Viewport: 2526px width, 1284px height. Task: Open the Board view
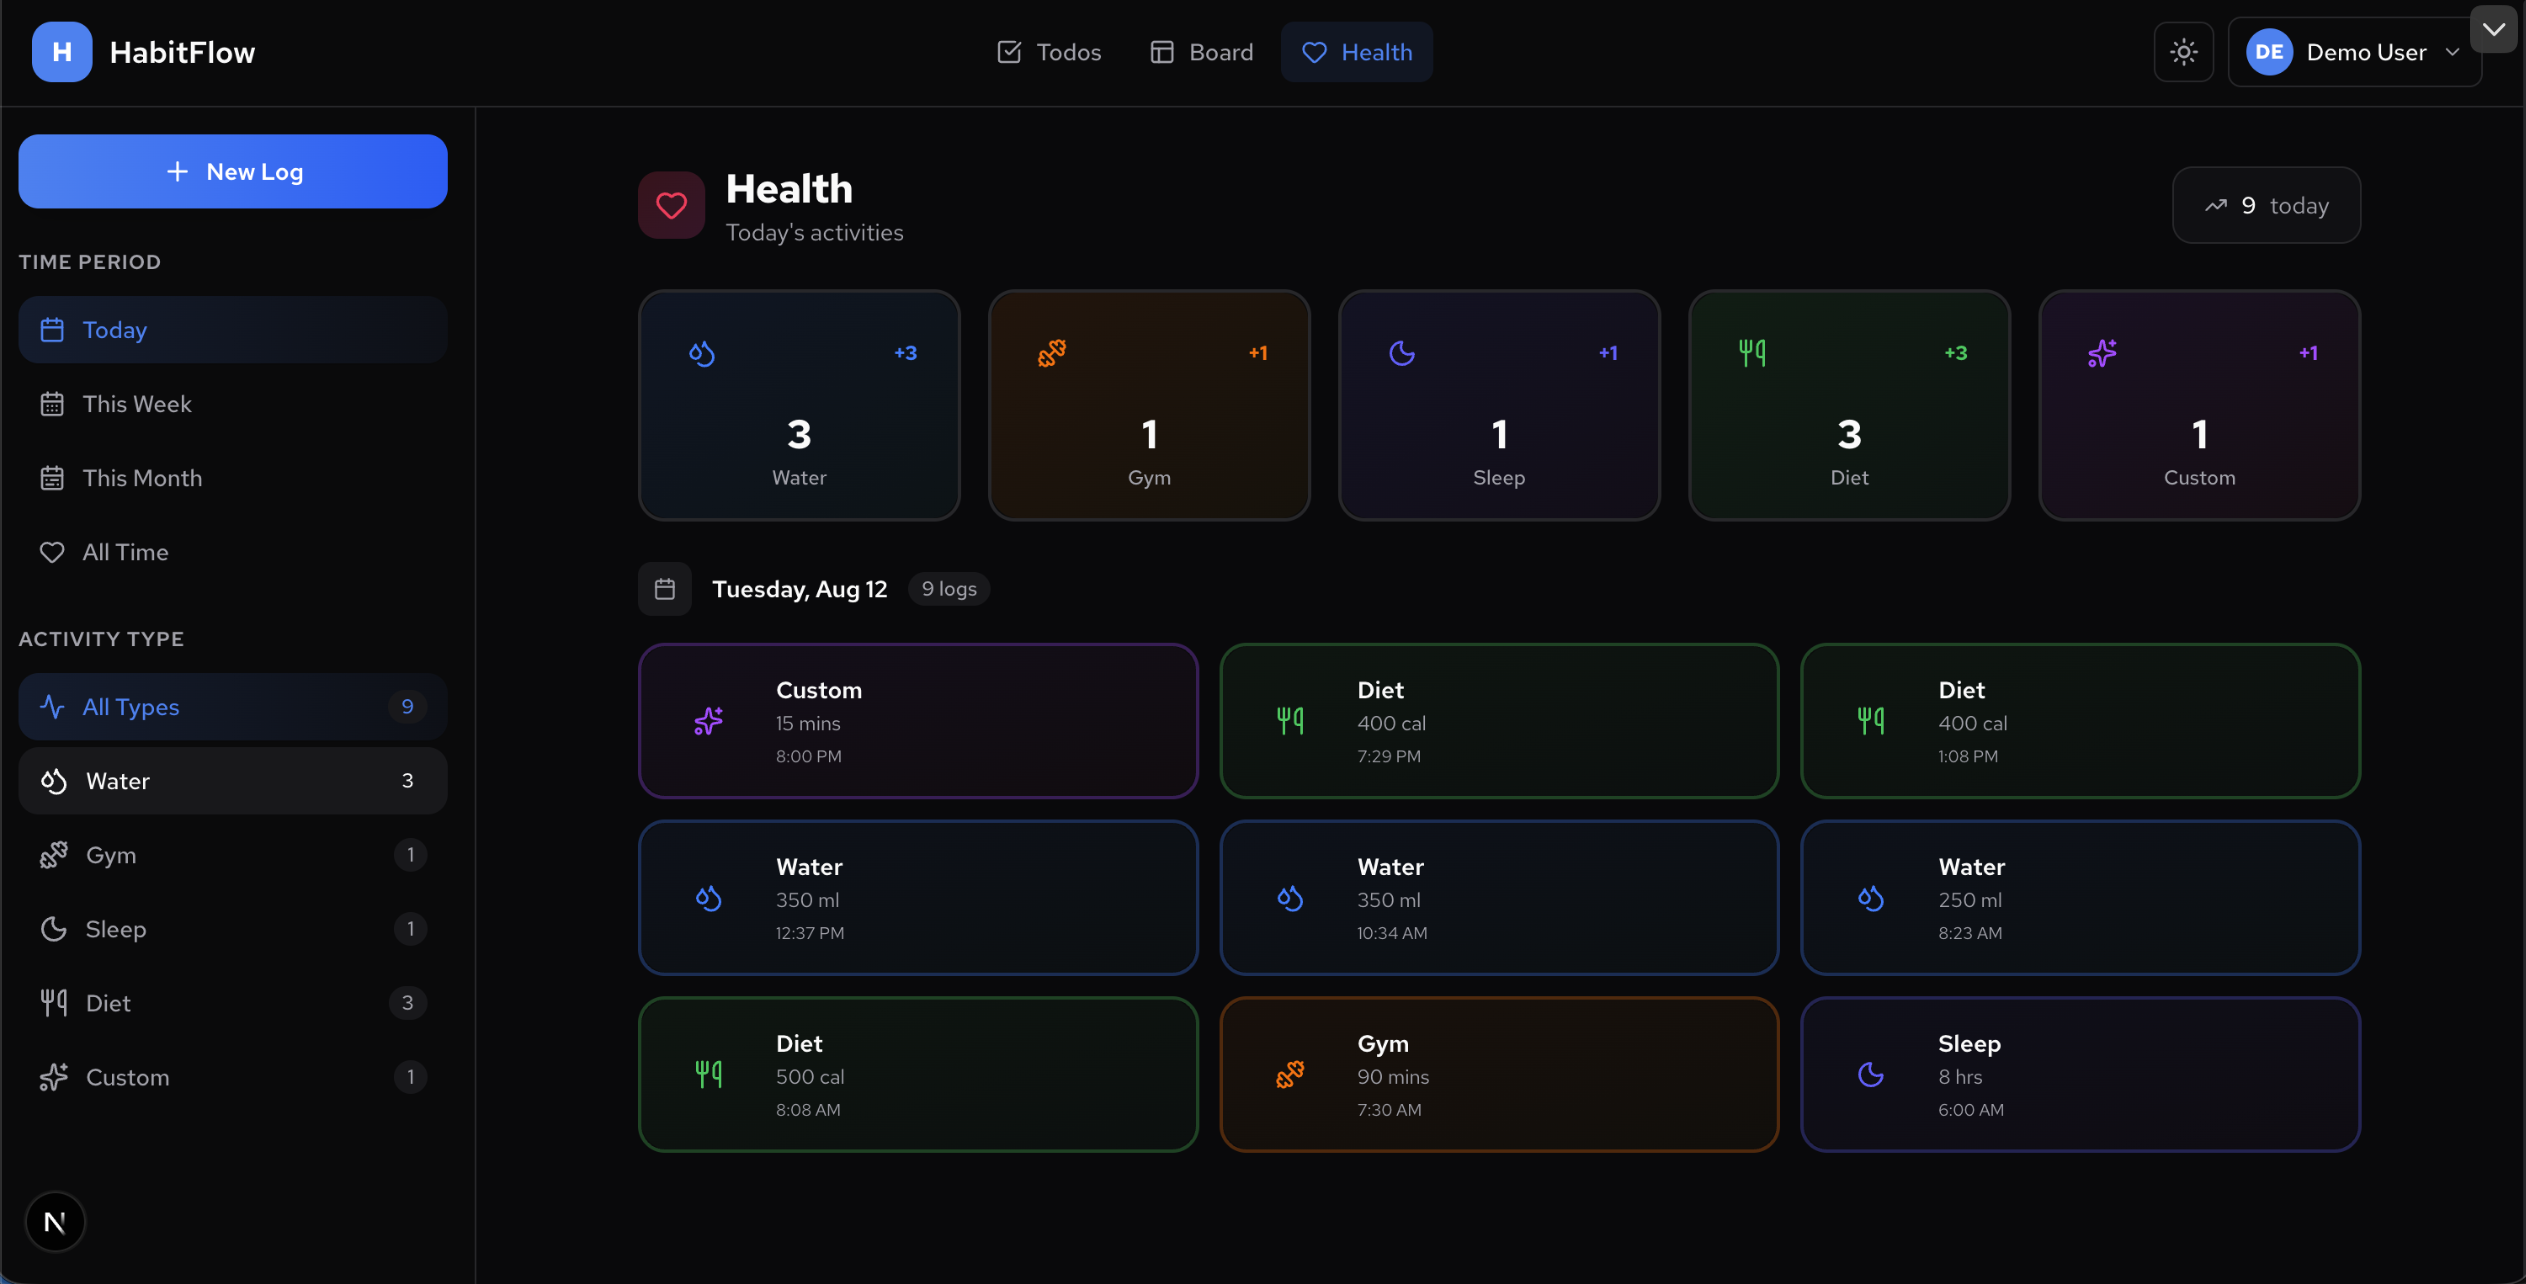pos(1200,52)
